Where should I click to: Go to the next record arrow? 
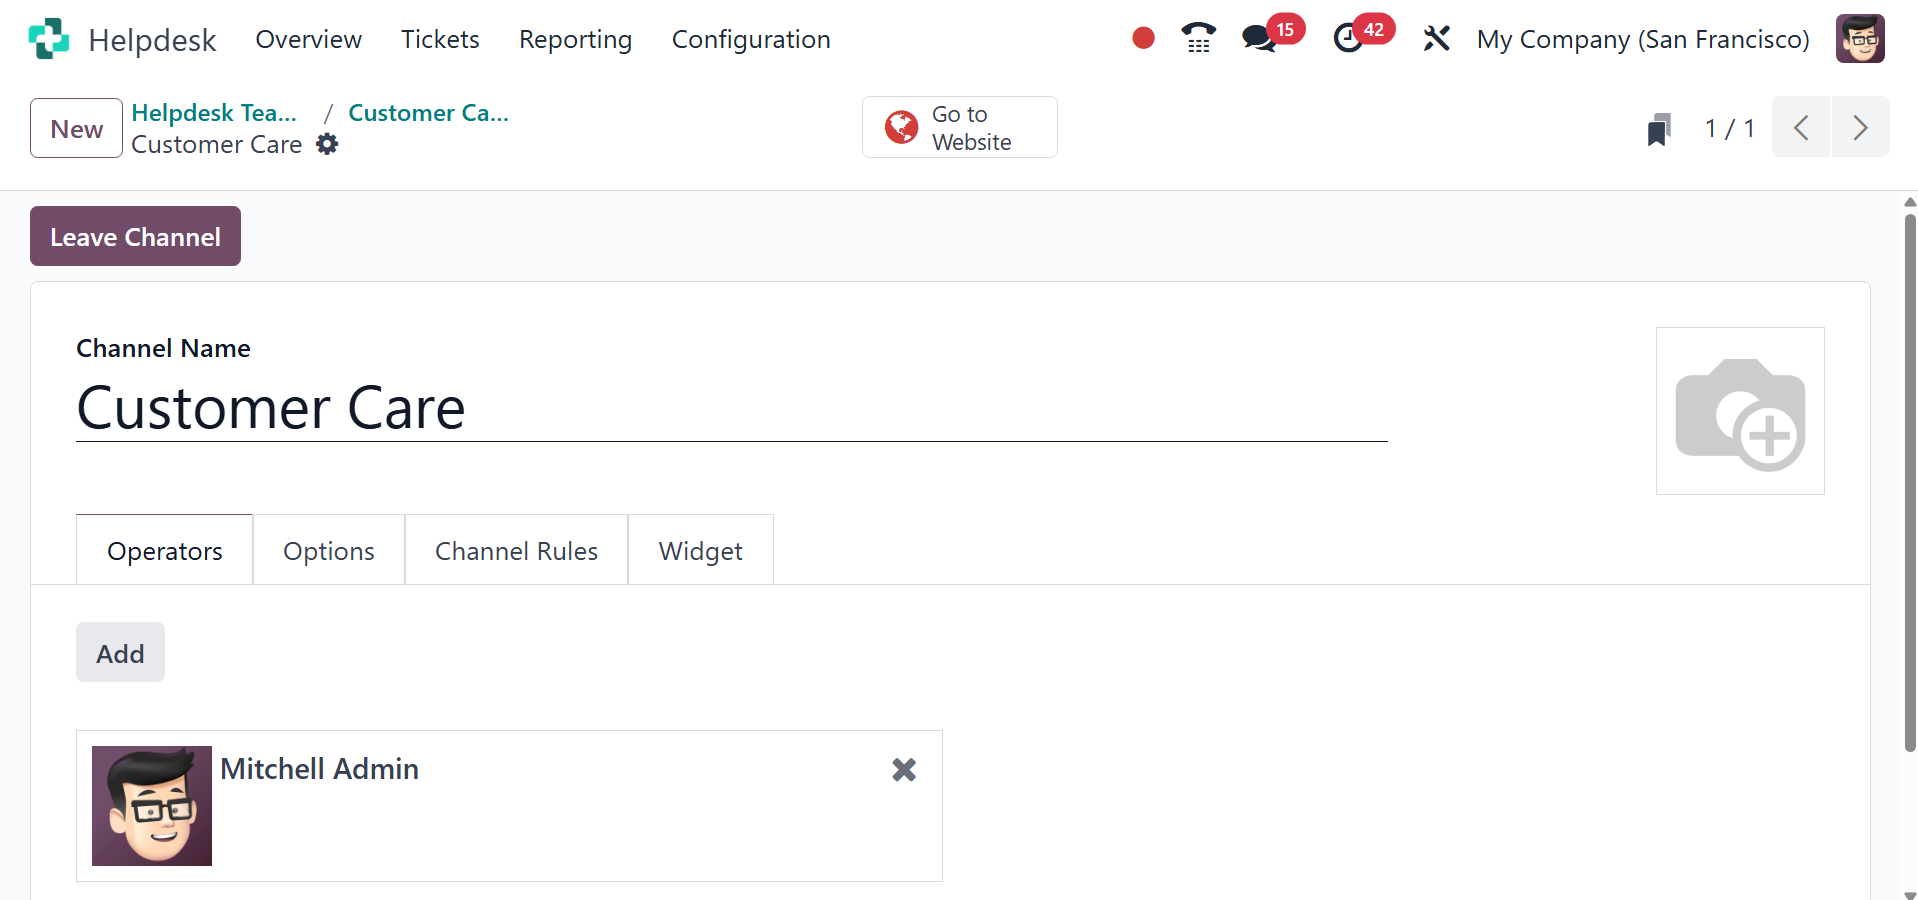pyautogui.click(x=1860, y=128)
